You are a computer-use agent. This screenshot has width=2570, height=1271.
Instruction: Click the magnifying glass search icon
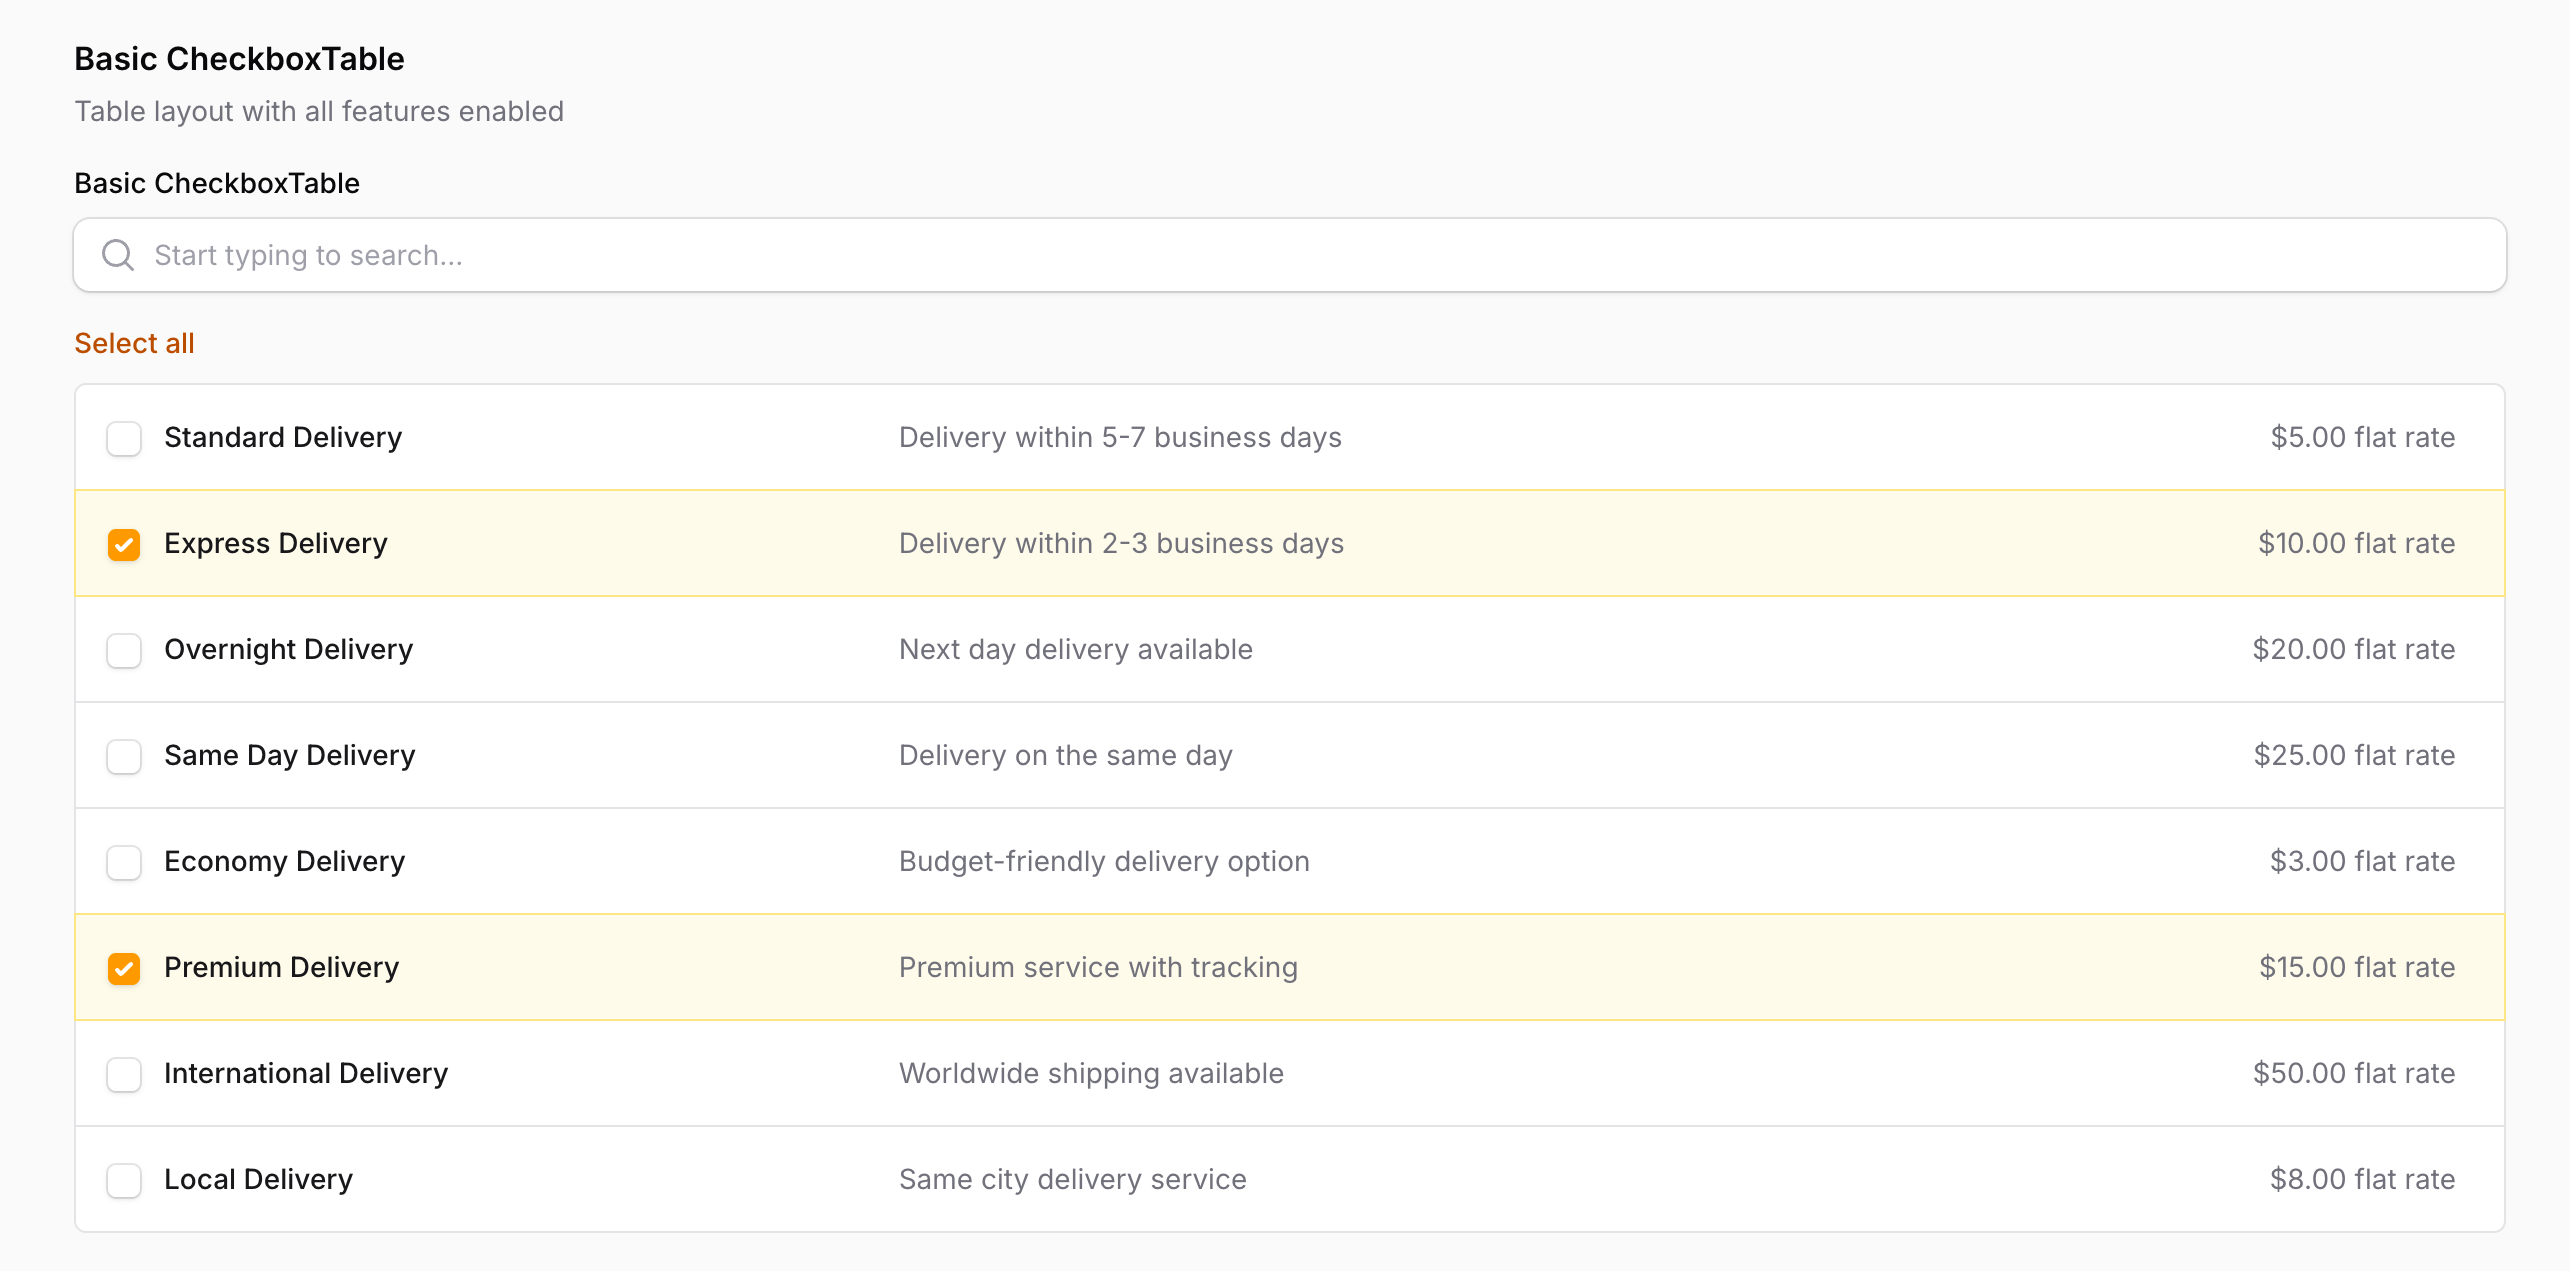(x=118, y=255)
